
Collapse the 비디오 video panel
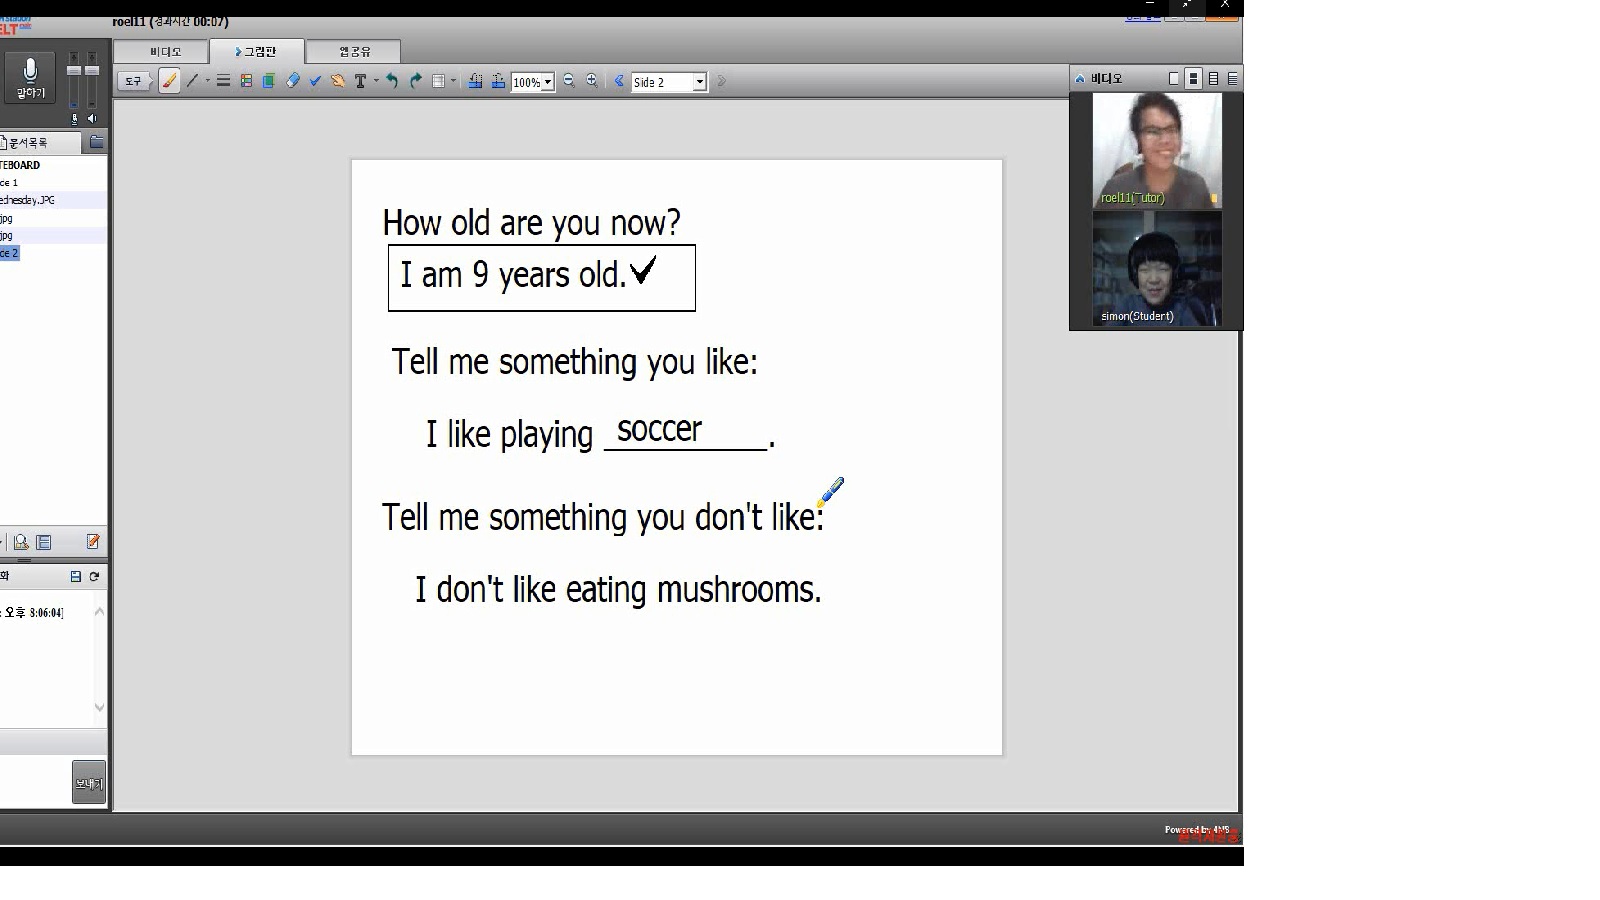[1080, 78]
